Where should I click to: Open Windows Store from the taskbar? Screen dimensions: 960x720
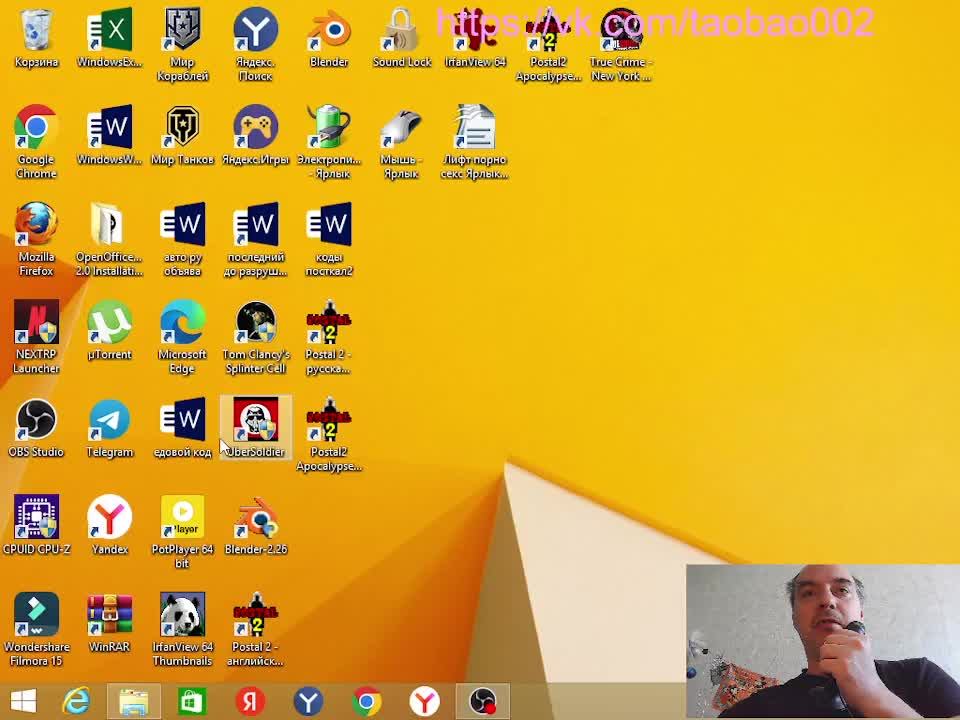191,701
